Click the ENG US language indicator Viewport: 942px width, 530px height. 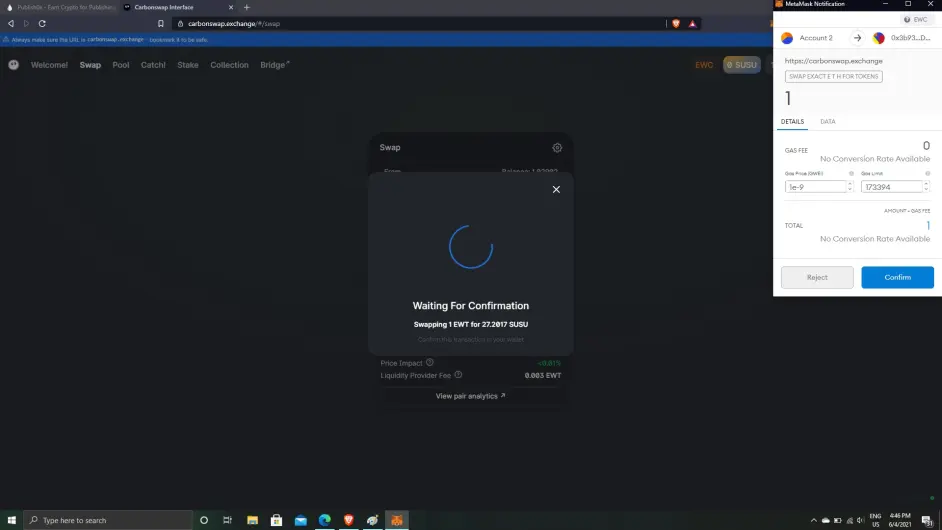click(875, 520)
